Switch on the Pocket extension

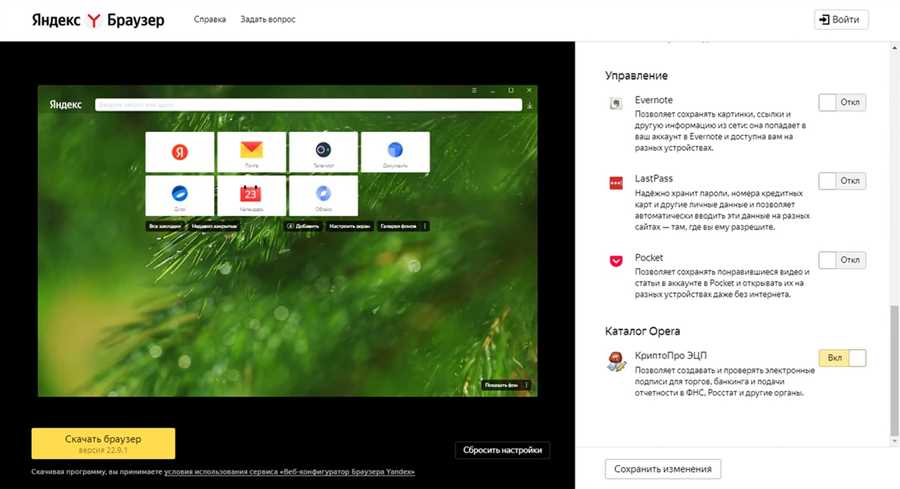[x=842, y=260]
